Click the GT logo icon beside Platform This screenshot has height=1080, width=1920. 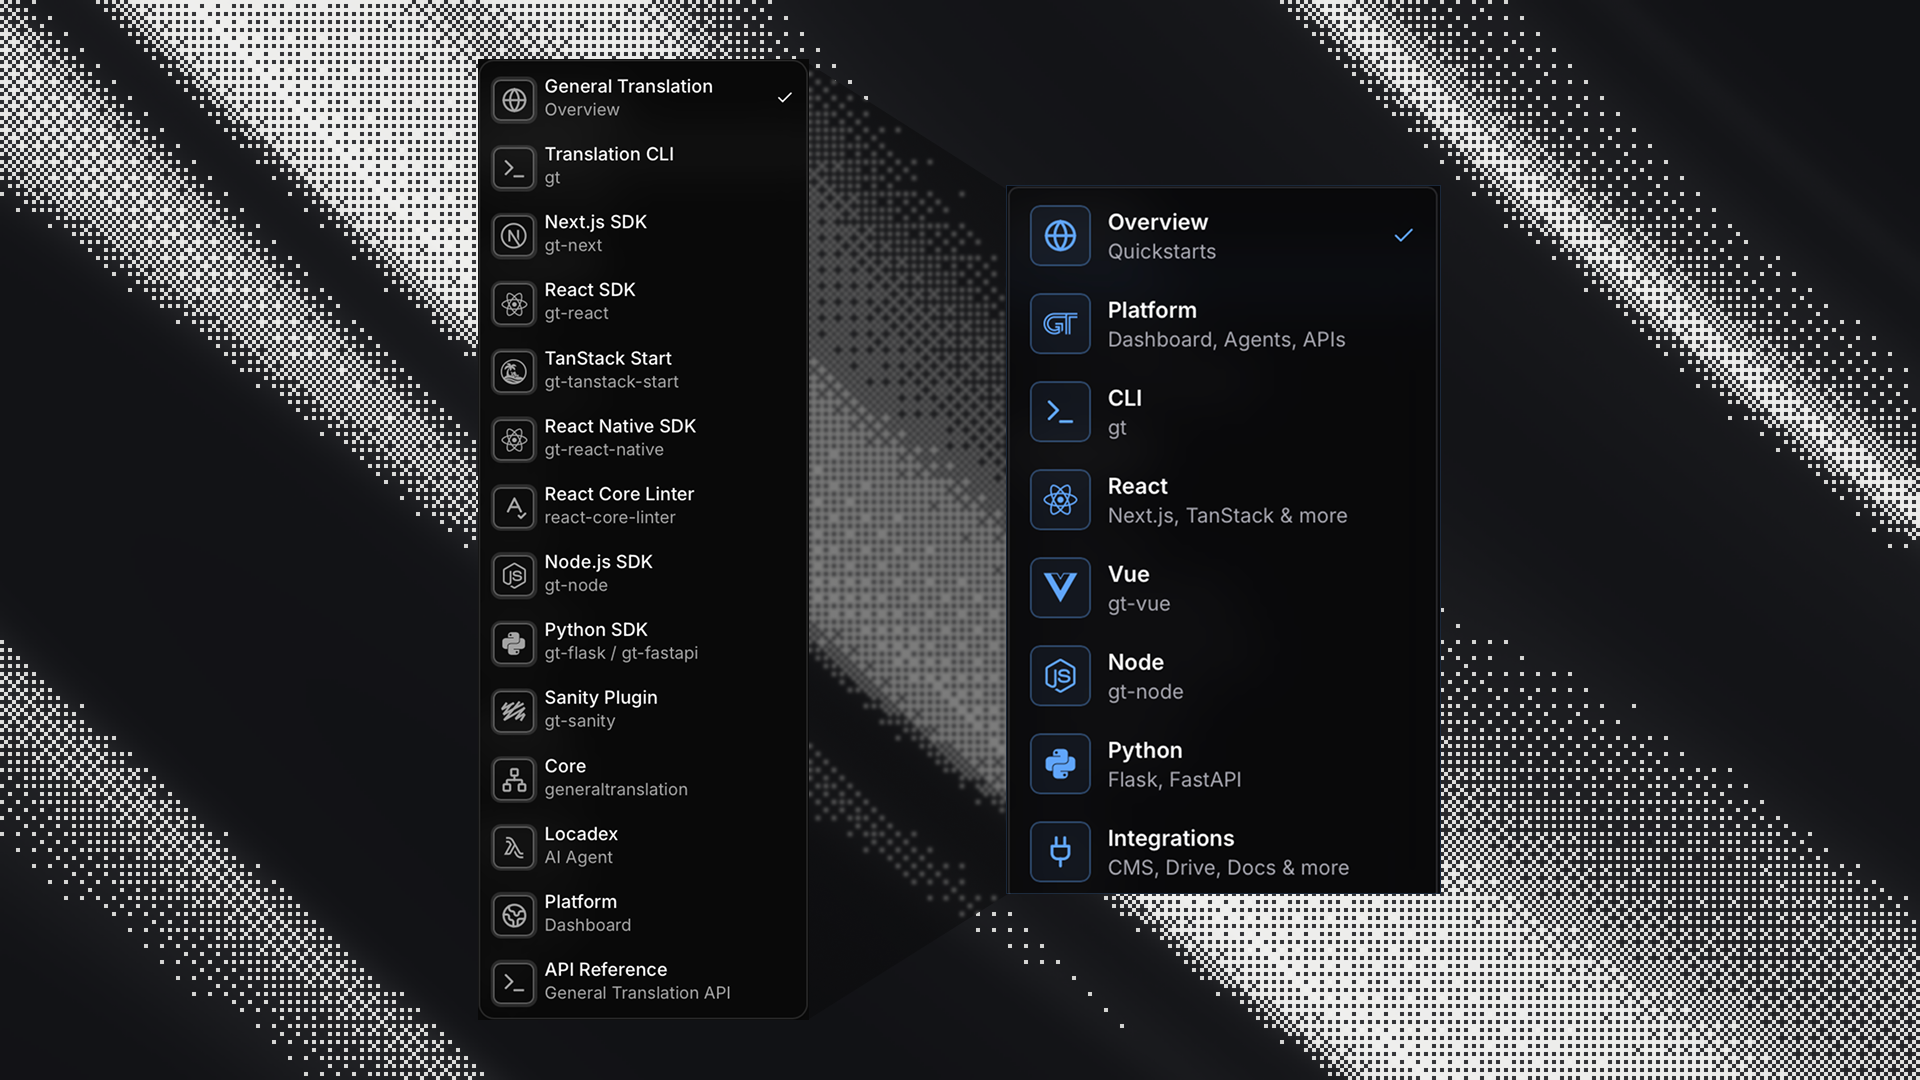1060,324
